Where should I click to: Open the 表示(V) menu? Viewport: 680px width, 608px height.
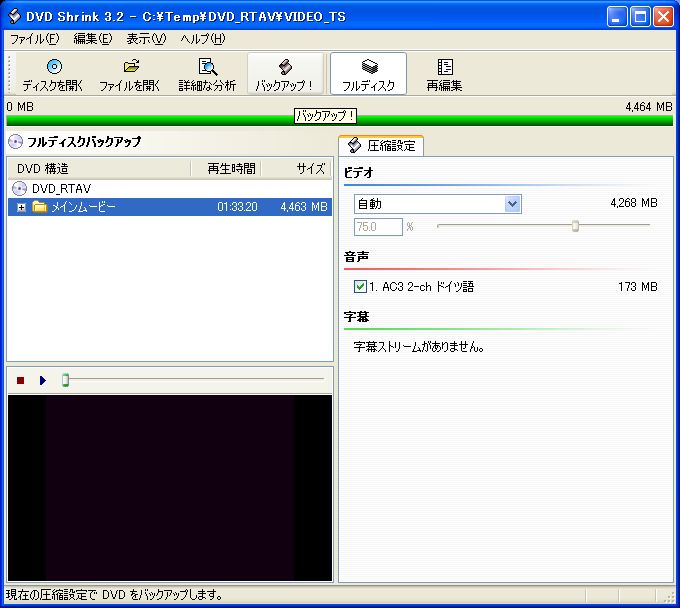click(146, 39)
